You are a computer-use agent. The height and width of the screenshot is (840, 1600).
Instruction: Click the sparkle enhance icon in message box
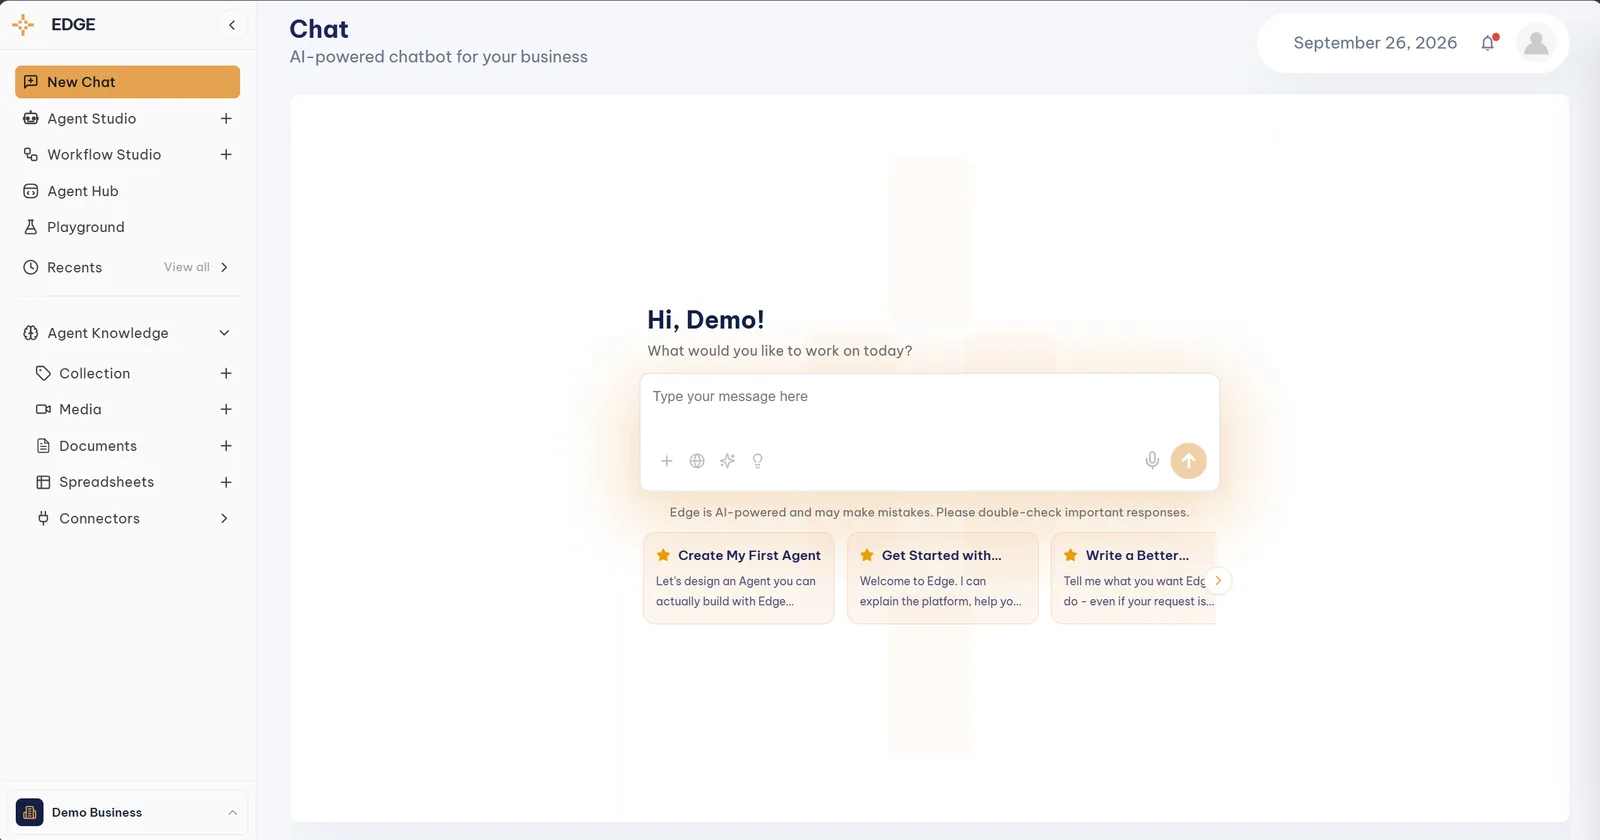coord(727,461)
